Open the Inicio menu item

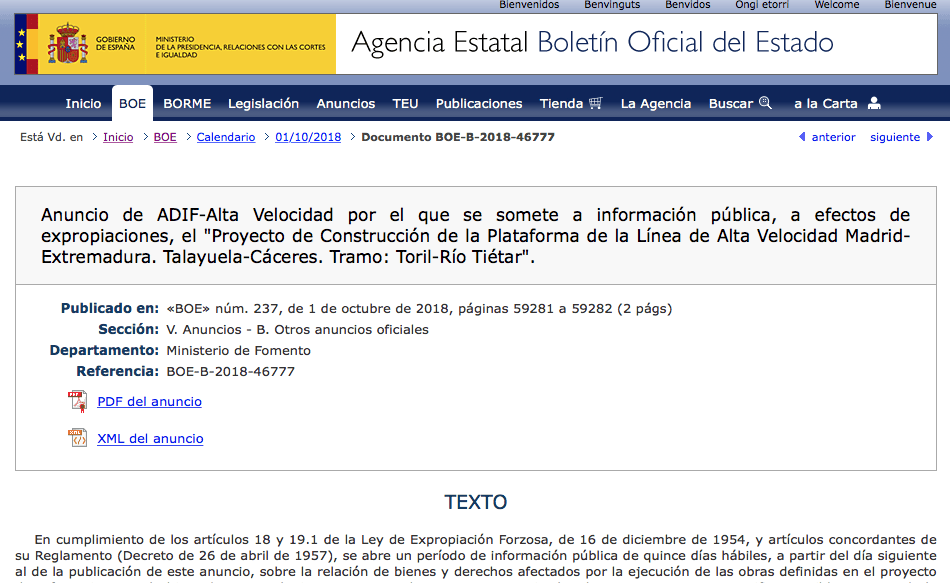click(x=83, y=104)
